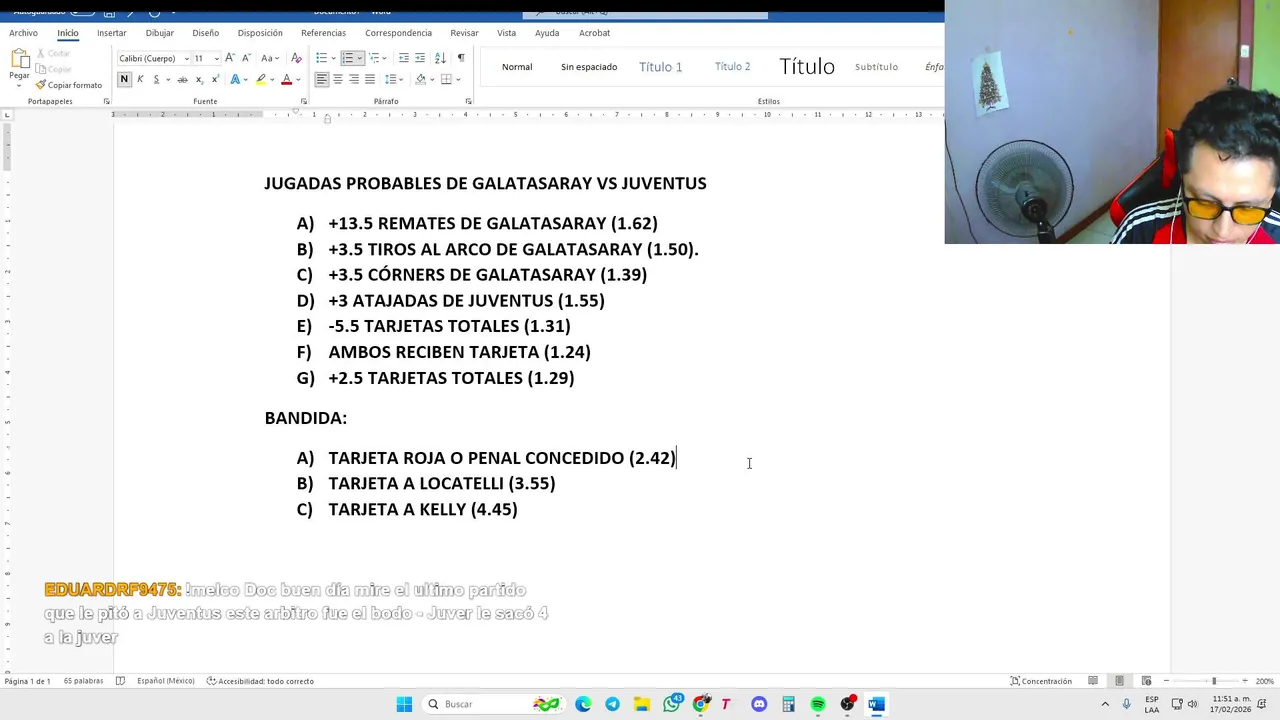Image resolution: width=1280 pixels, height=720 pixels.
Task: Apply red font color
Action: (x=286, y=79)
